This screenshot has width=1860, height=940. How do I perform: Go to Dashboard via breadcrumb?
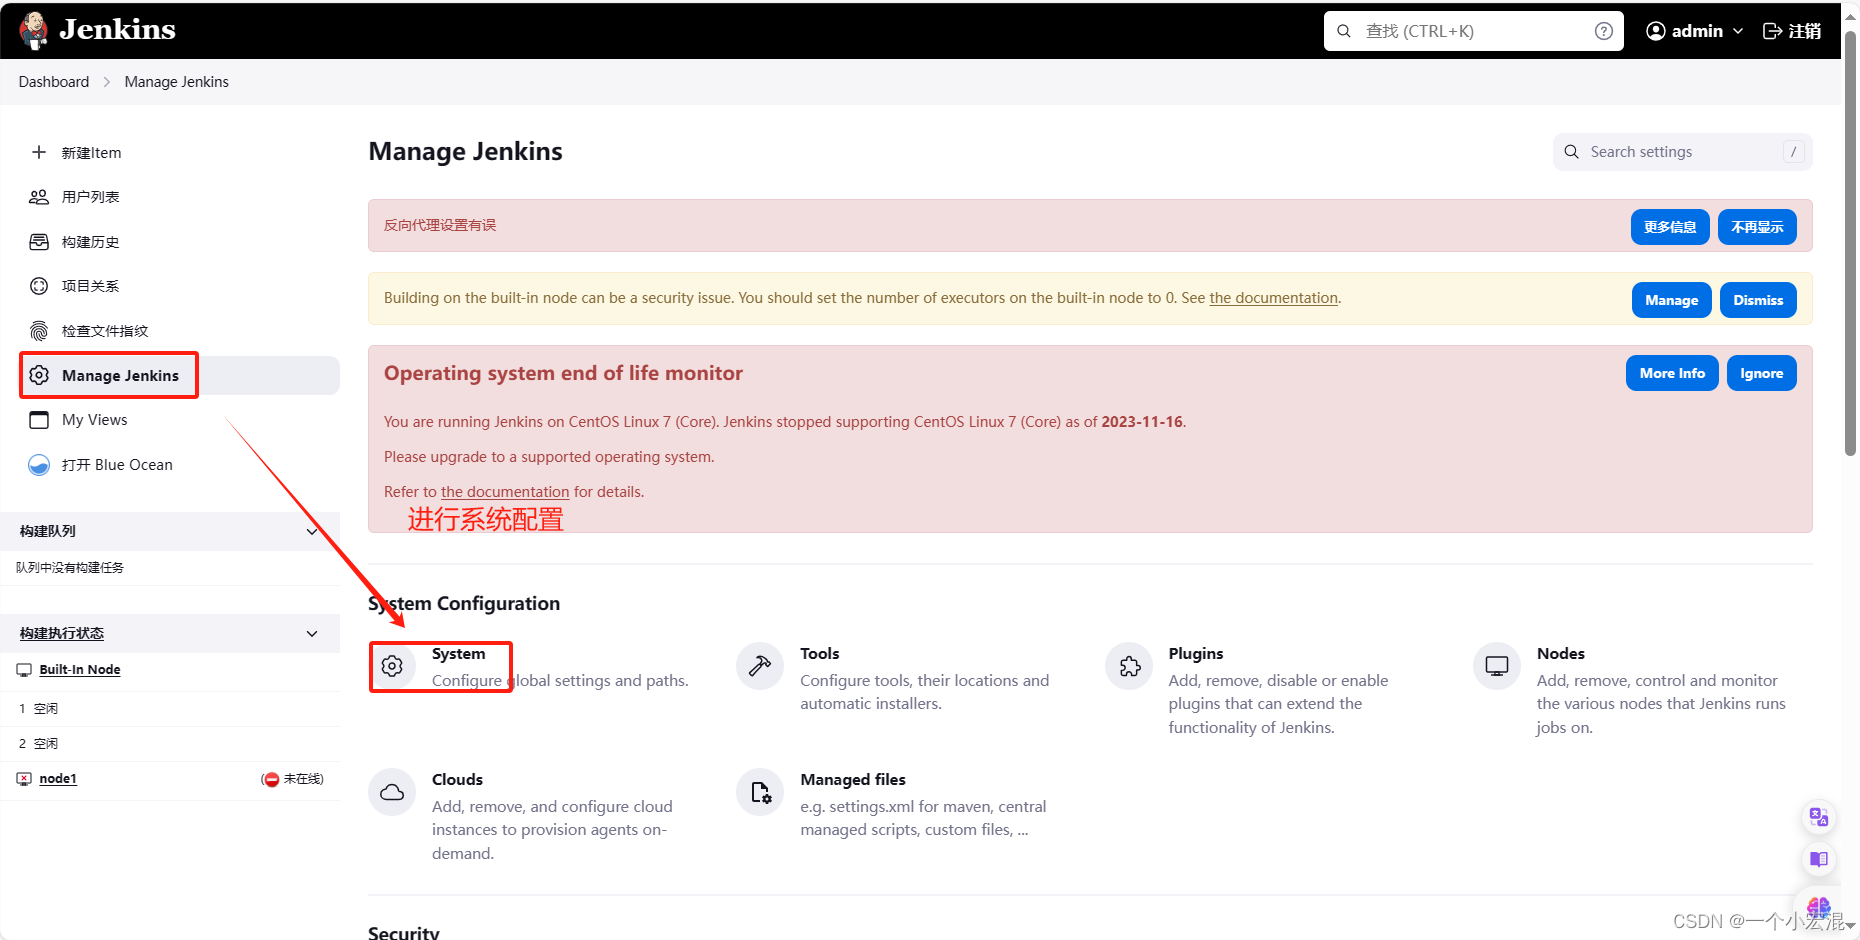(x=53, y=81)
